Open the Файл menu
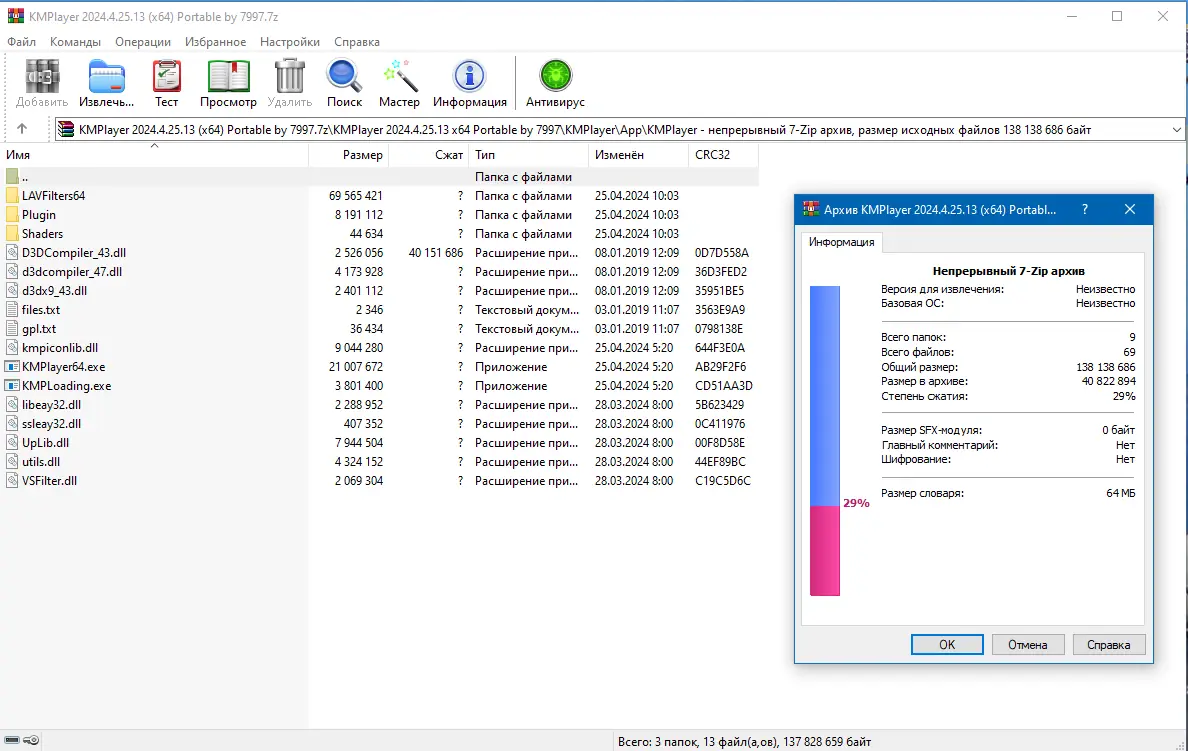This screenshot has width=1188, height=751. click(x=21, y=42)
